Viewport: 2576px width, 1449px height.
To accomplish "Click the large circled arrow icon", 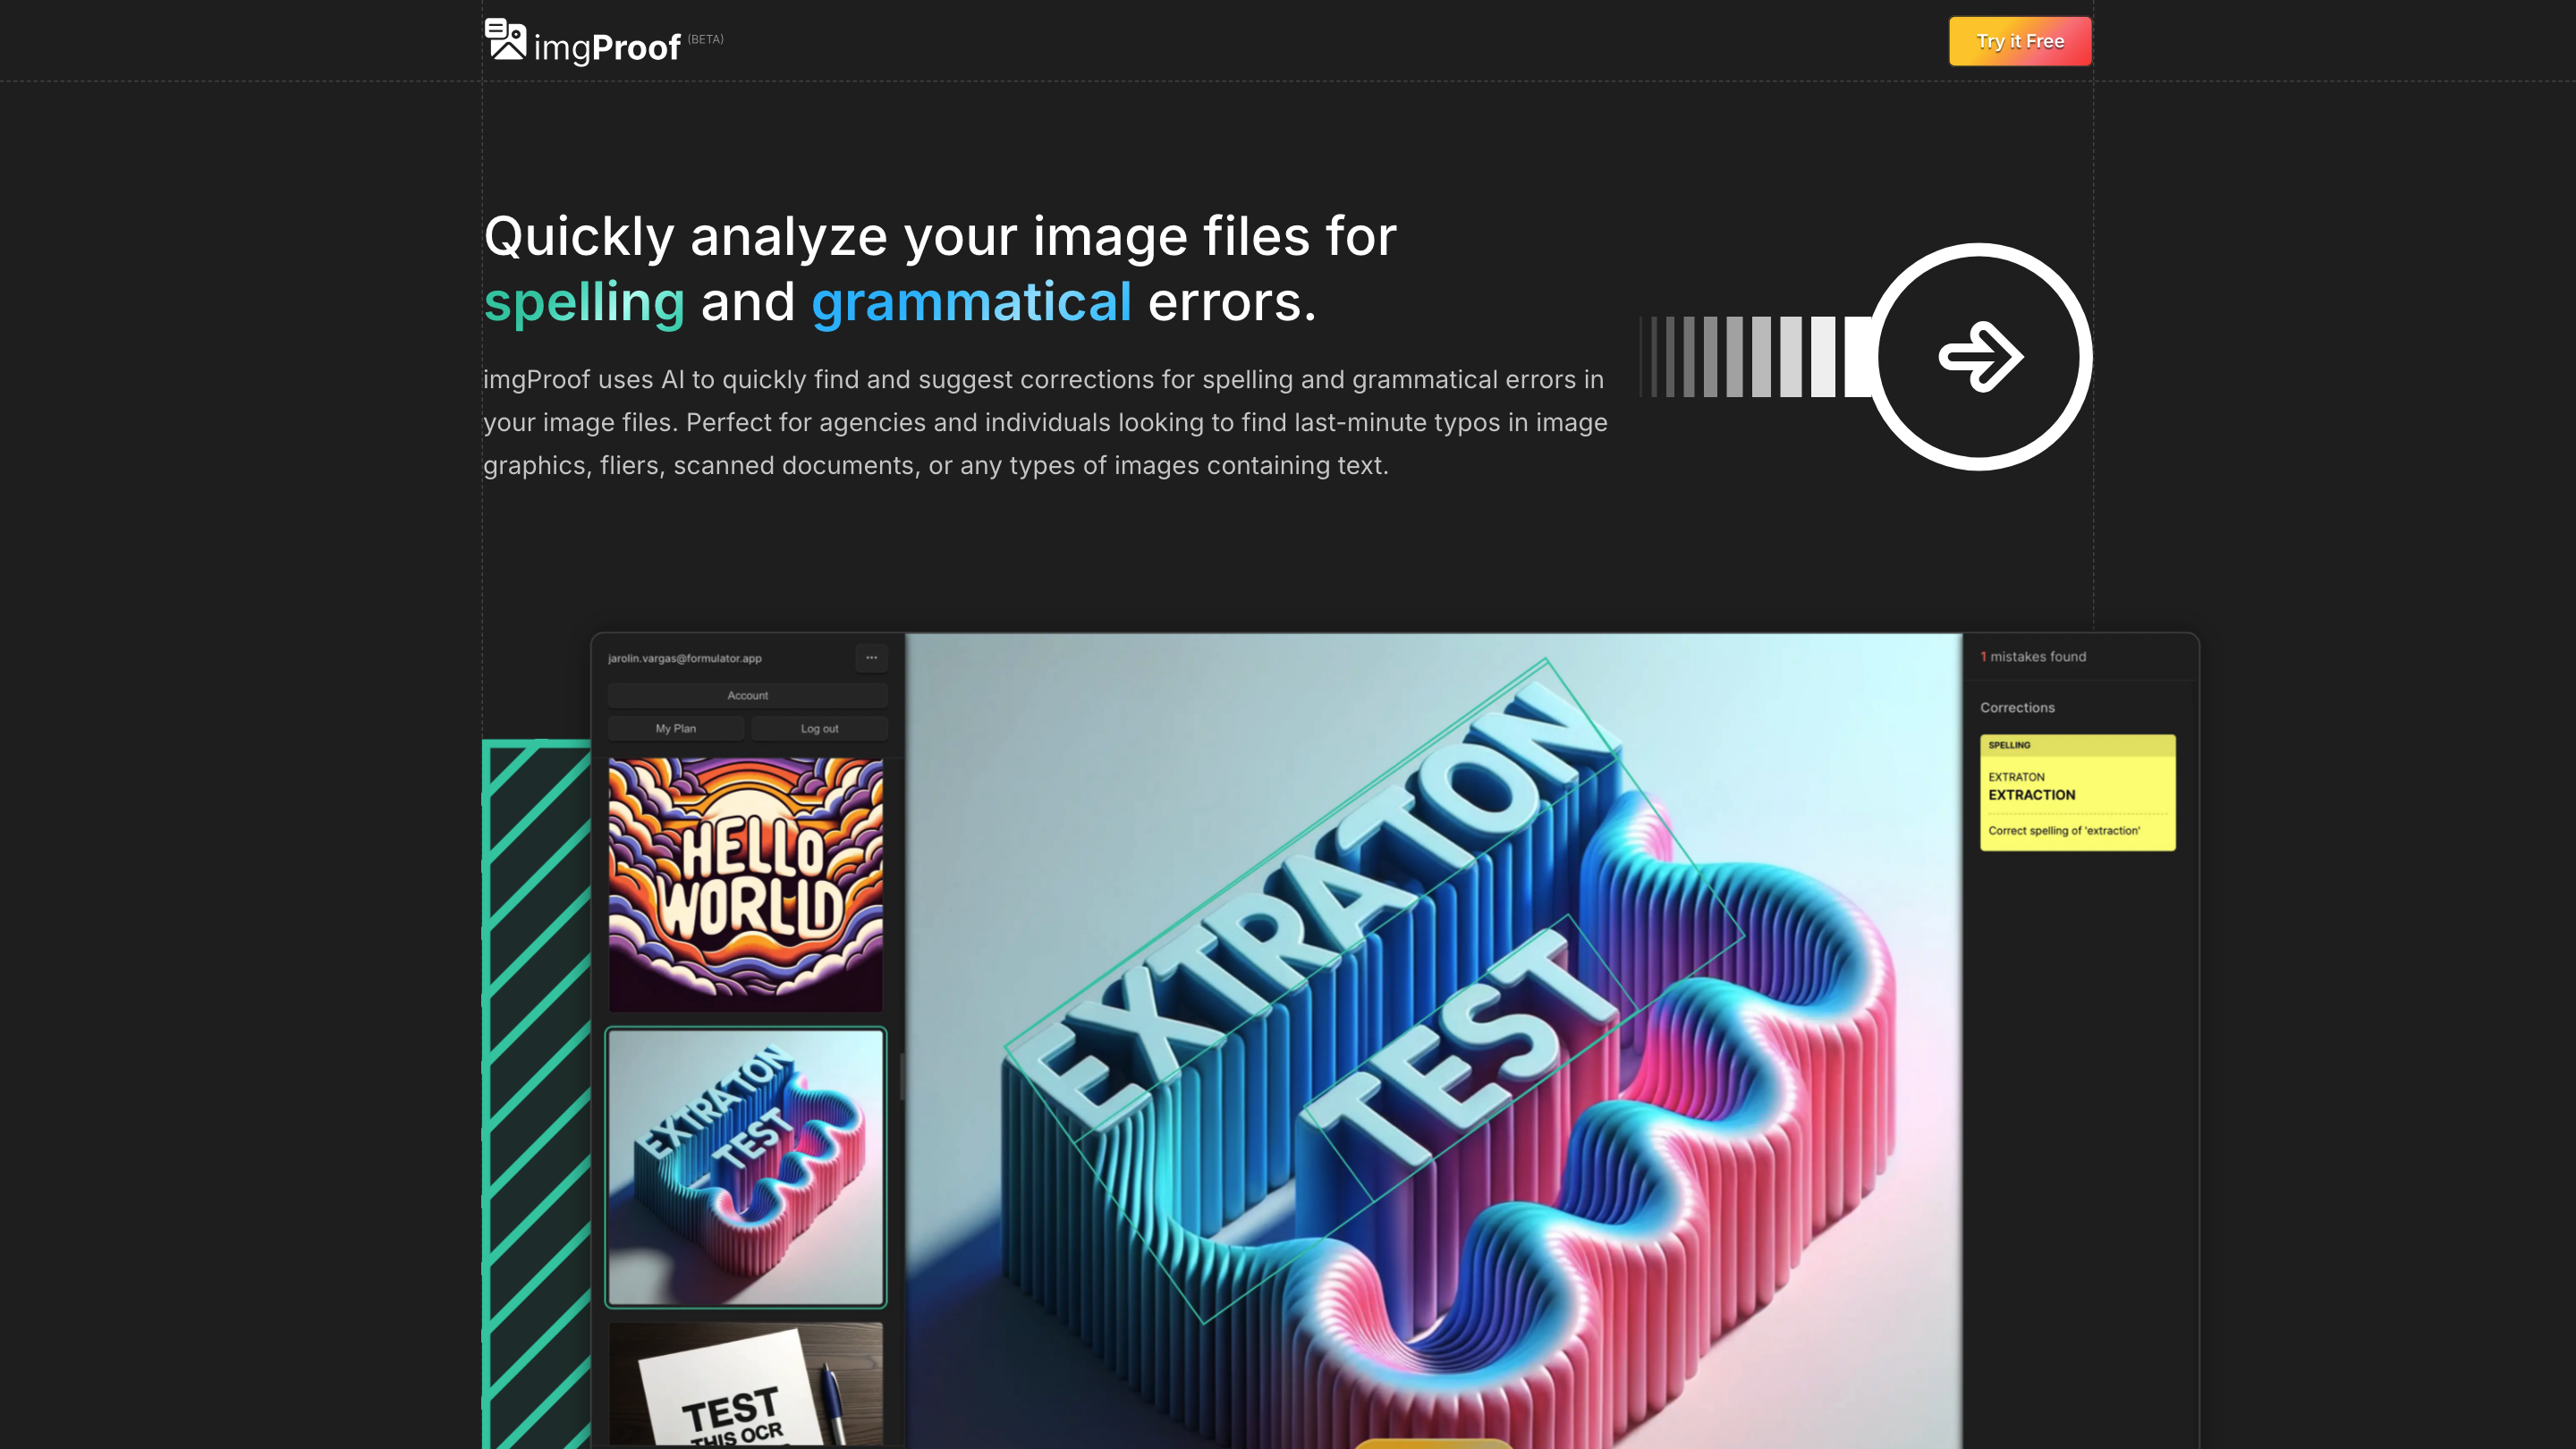I will click(1980, 357).
